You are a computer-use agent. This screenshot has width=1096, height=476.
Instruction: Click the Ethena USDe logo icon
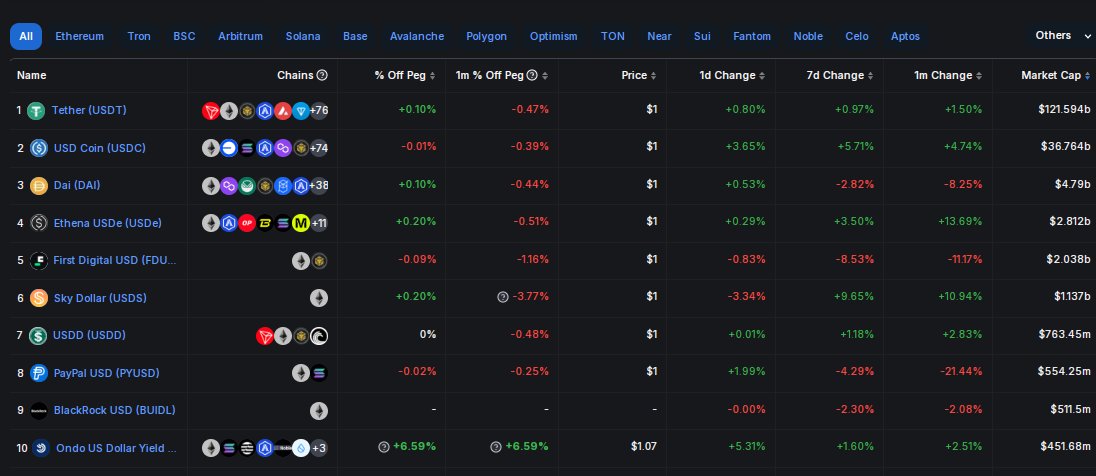coord(38,223)
